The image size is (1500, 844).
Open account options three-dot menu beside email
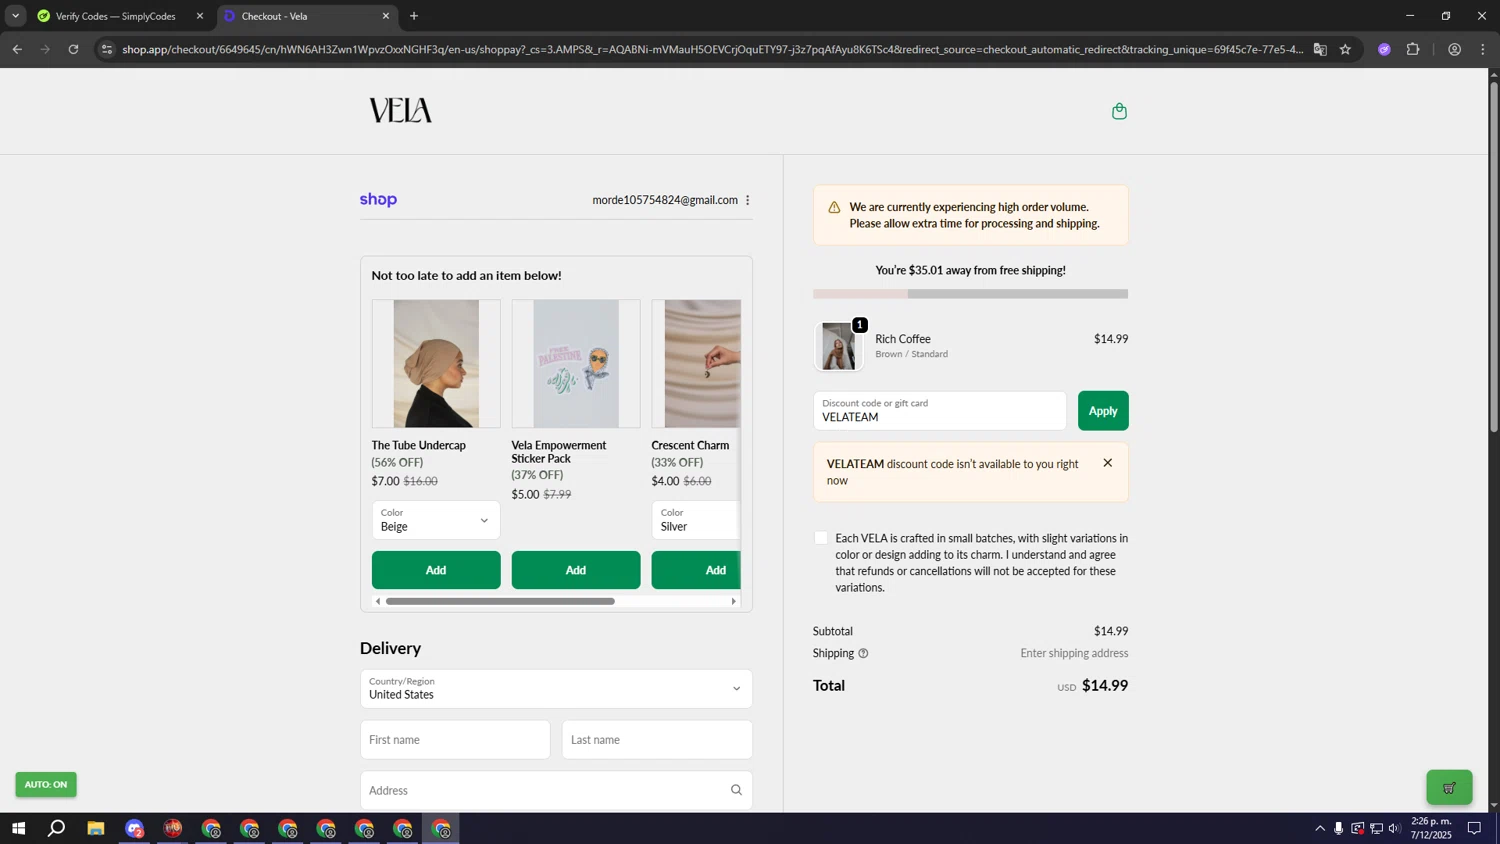coord(747,200)
